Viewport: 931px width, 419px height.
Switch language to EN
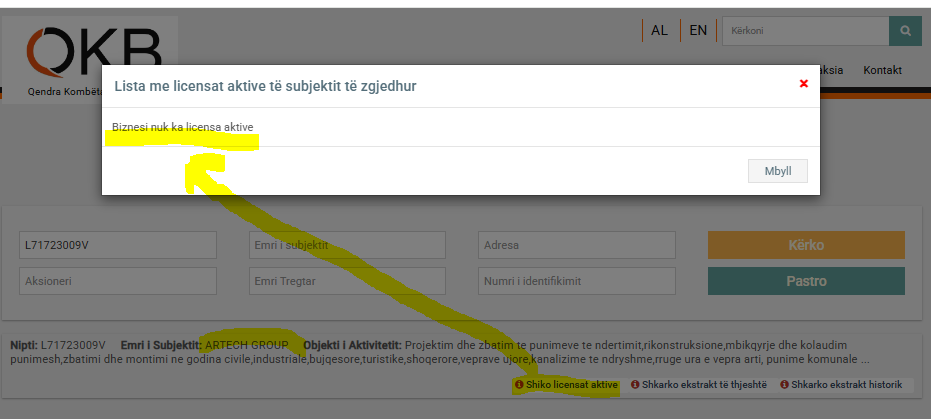698,30
